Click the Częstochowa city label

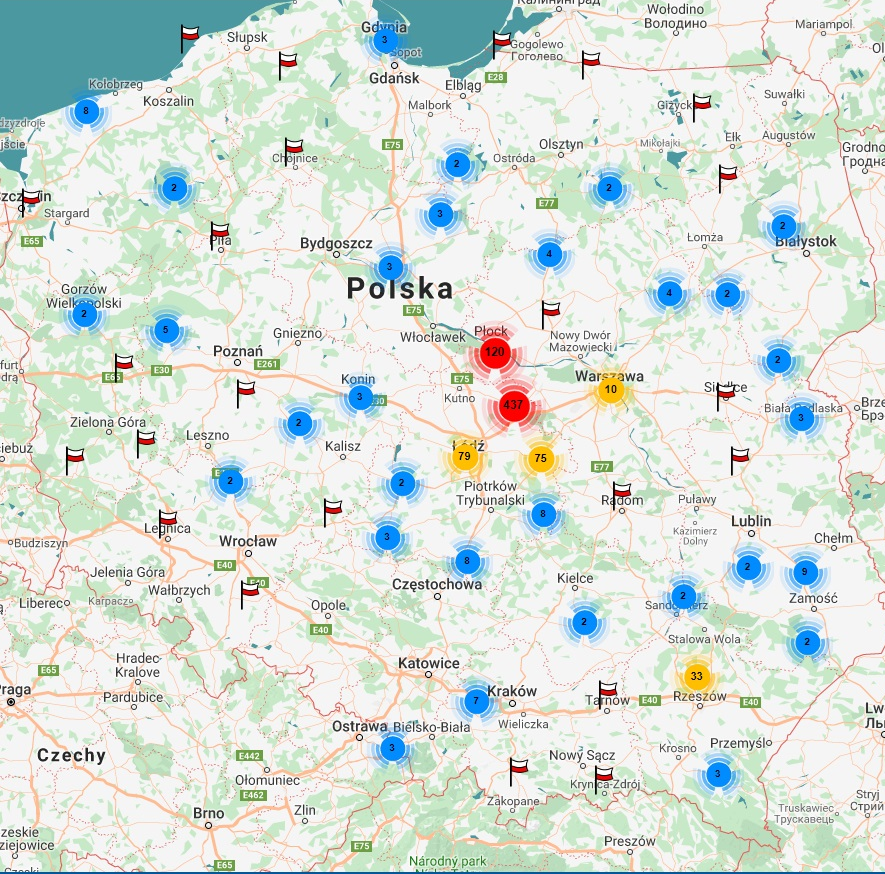coord(437,585)
